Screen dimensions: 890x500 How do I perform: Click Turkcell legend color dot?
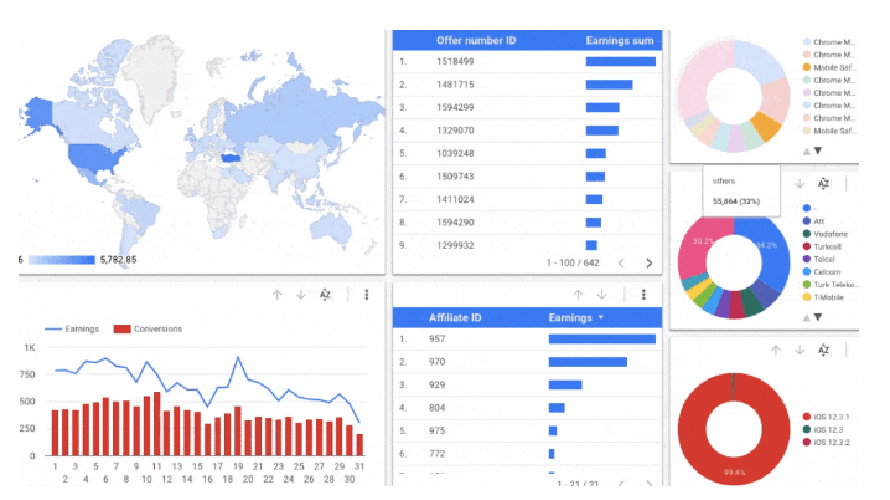[807, 246]
